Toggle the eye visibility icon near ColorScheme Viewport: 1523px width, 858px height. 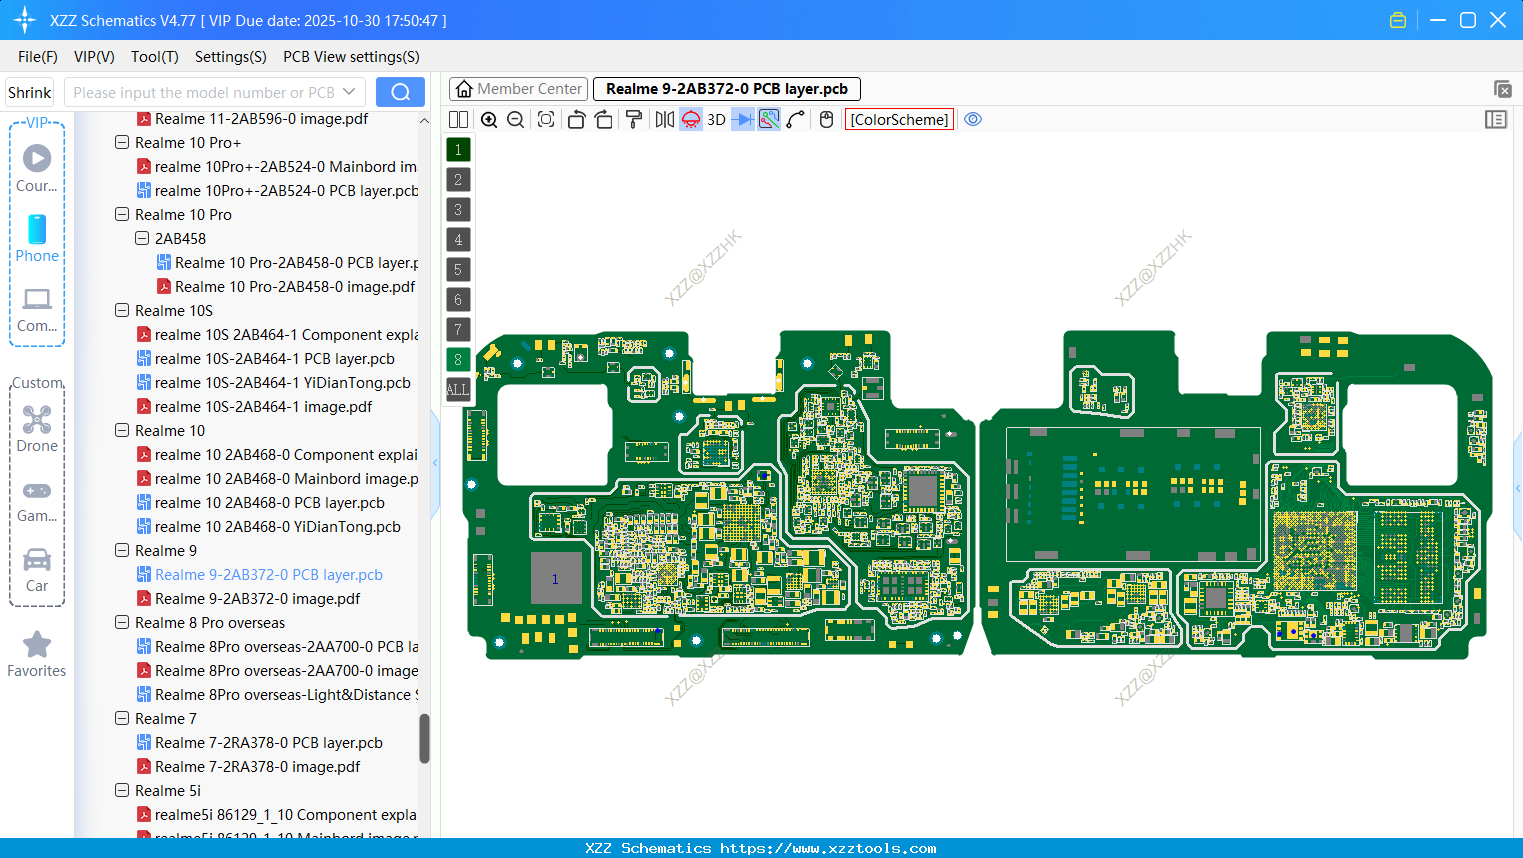click(x=971, y=119)
